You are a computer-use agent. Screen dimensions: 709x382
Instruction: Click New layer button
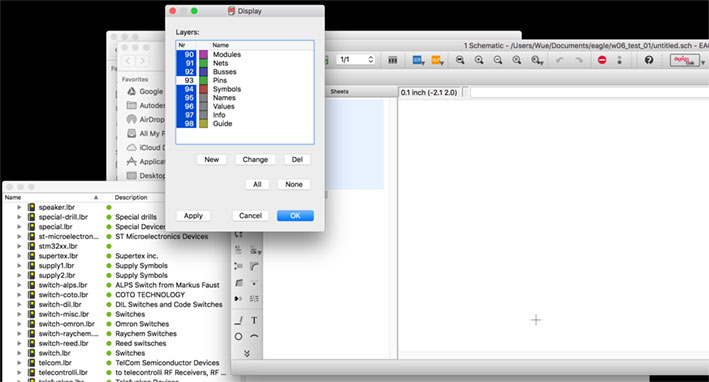[x=212, y=160]
